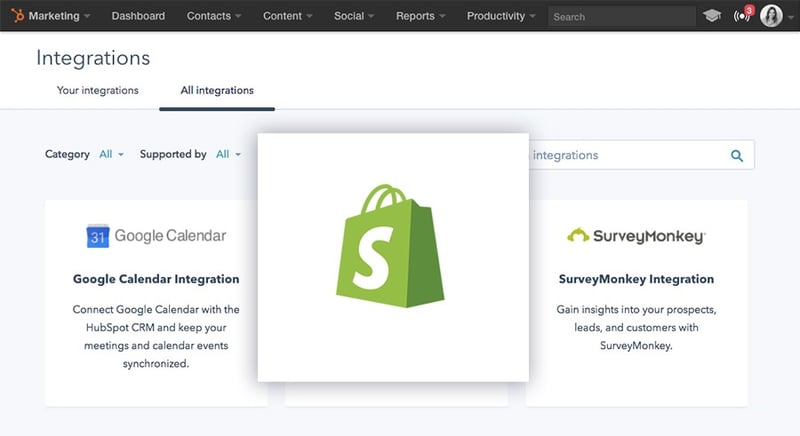Screen dimensions: 800x436
Task: Expand the Marketing dropdown menu
Action: [59, 16]
